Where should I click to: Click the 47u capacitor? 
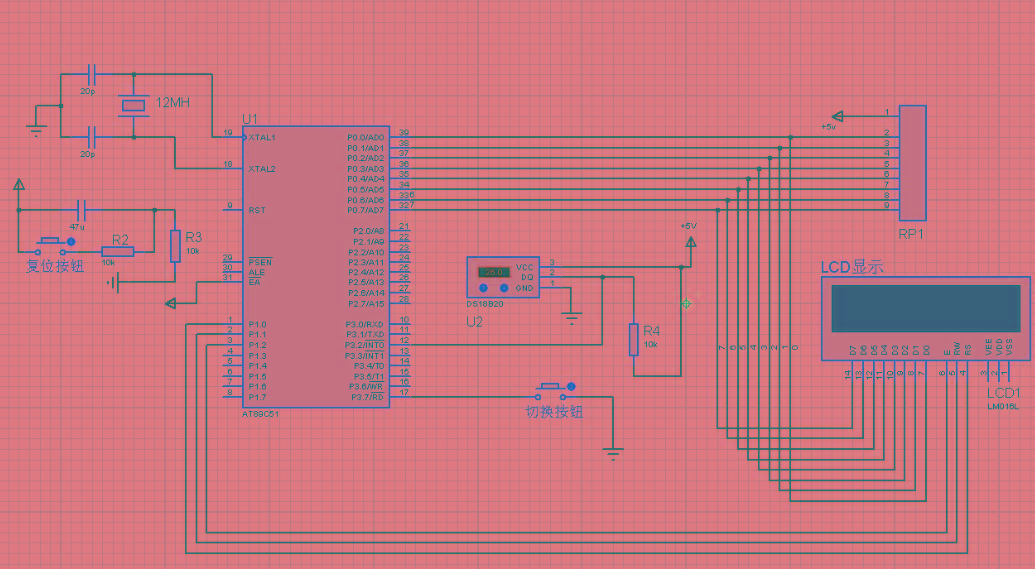[81, 211]
